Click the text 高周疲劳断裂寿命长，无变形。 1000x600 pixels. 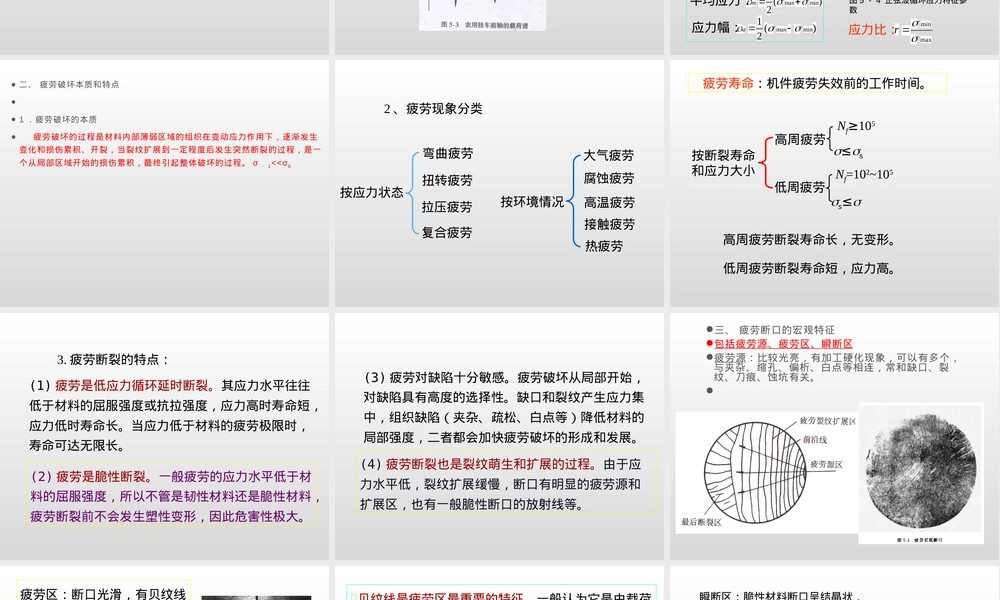point(809,240)
